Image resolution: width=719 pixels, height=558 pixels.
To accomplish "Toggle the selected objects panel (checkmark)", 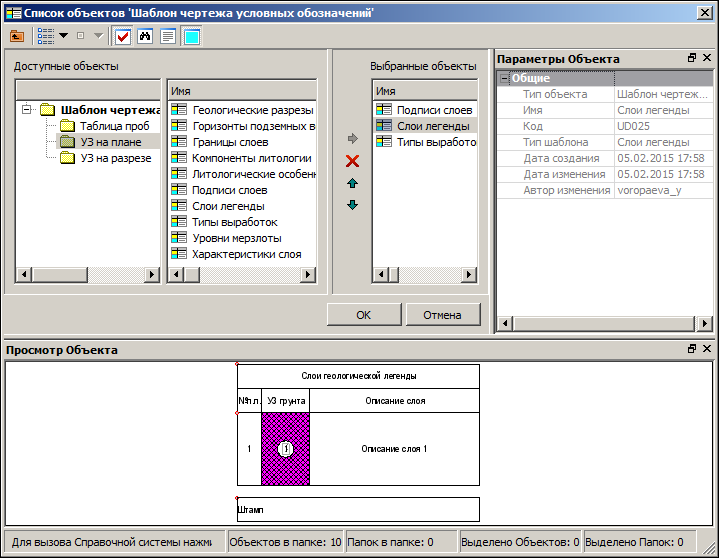I will 123,36.
